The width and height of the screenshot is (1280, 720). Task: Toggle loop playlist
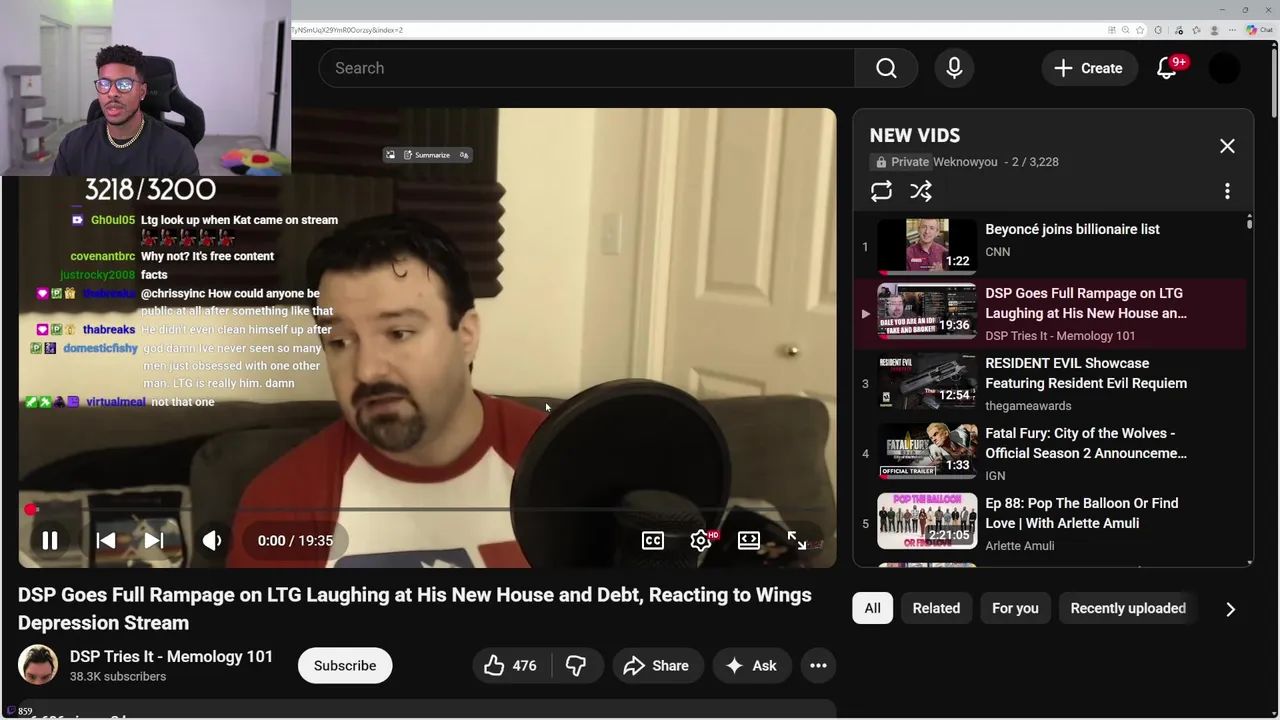tap(881, 191)
